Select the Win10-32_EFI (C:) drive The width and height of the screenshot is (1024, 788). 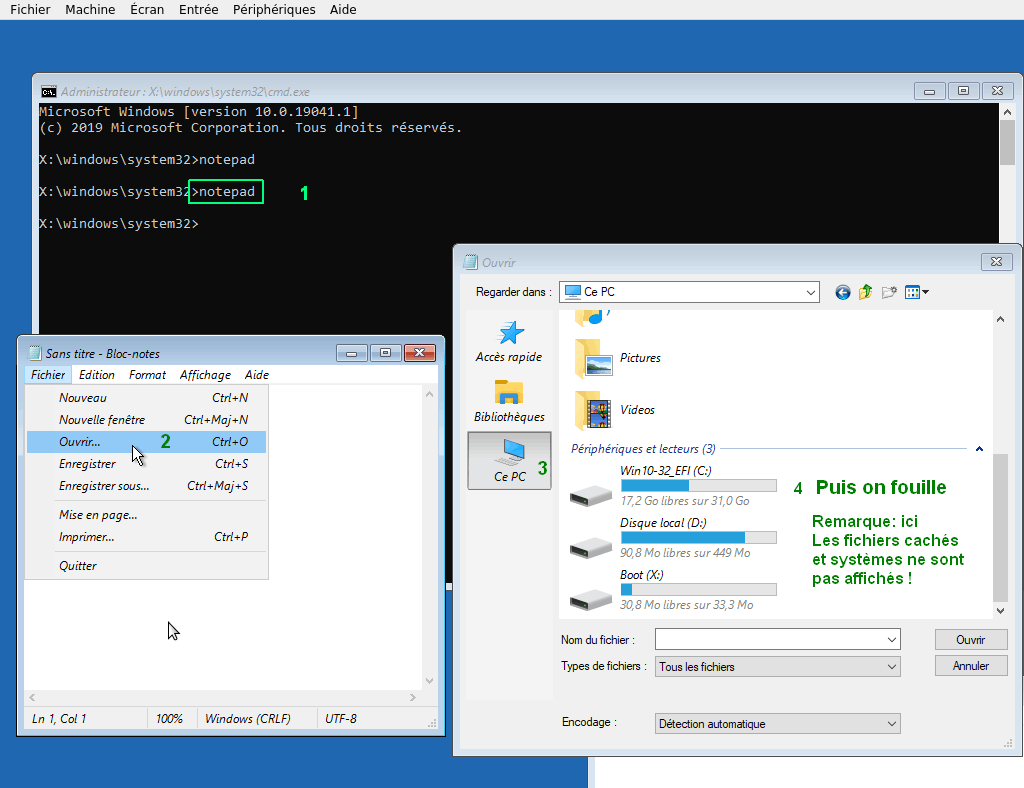coord(673,486)
